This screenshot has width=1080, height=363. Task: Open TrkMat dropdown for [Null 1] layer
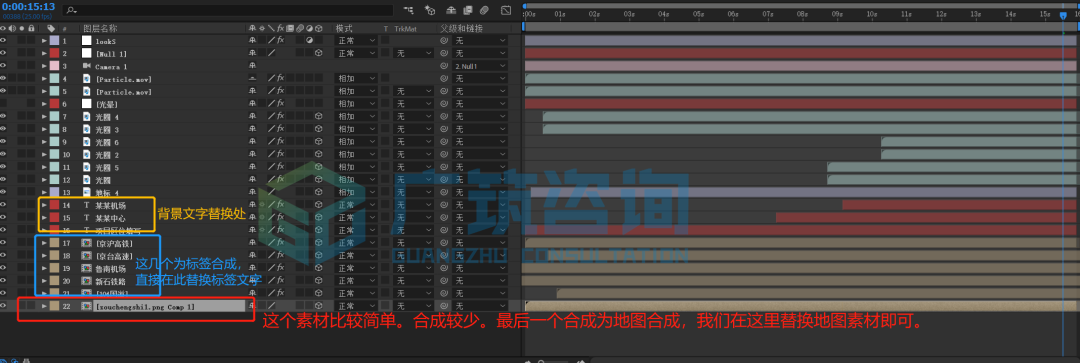pyautogui.click(x=414, y=53)
